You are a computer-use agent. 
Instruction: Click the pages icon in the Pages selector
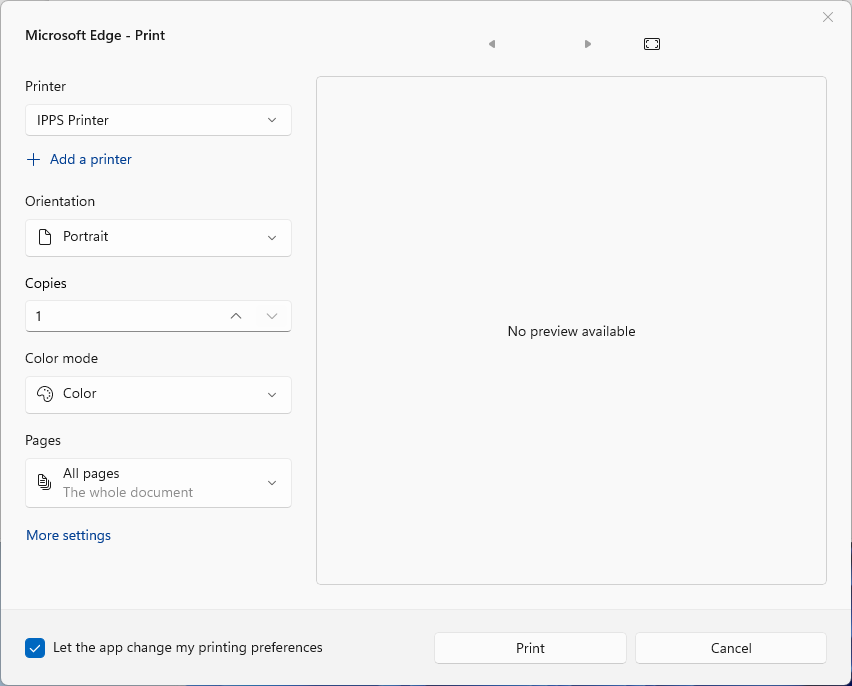coord(44,482)
